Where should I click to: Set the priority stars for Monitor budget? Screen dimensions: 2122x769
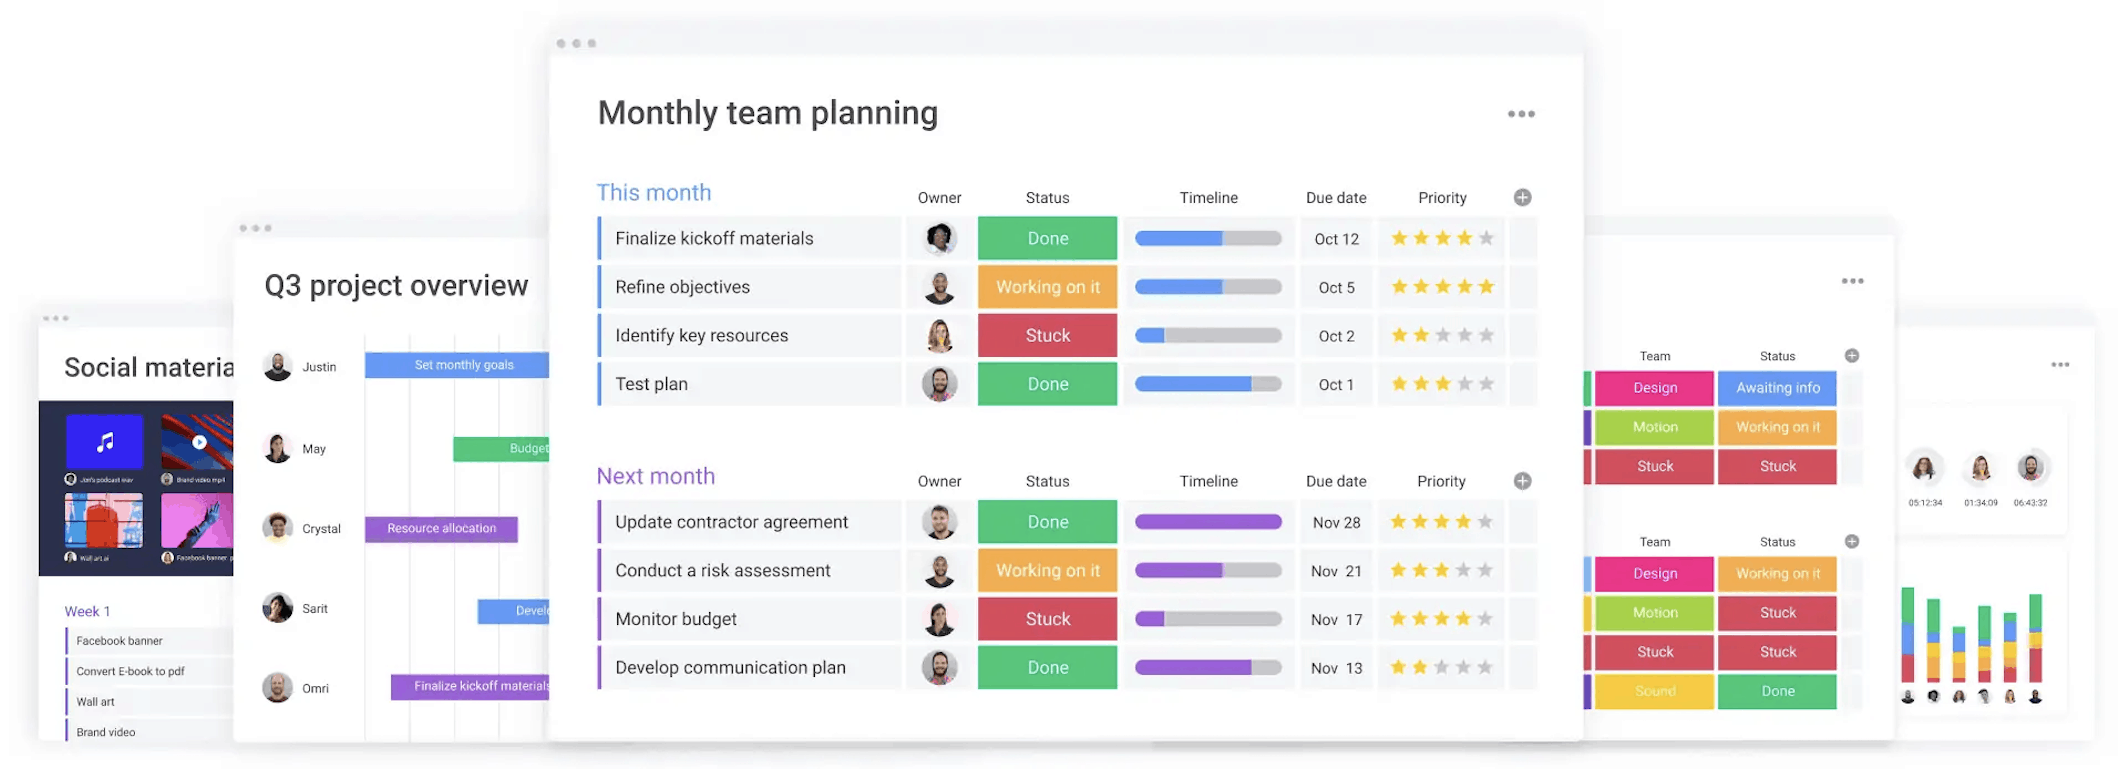[1441, 619]
